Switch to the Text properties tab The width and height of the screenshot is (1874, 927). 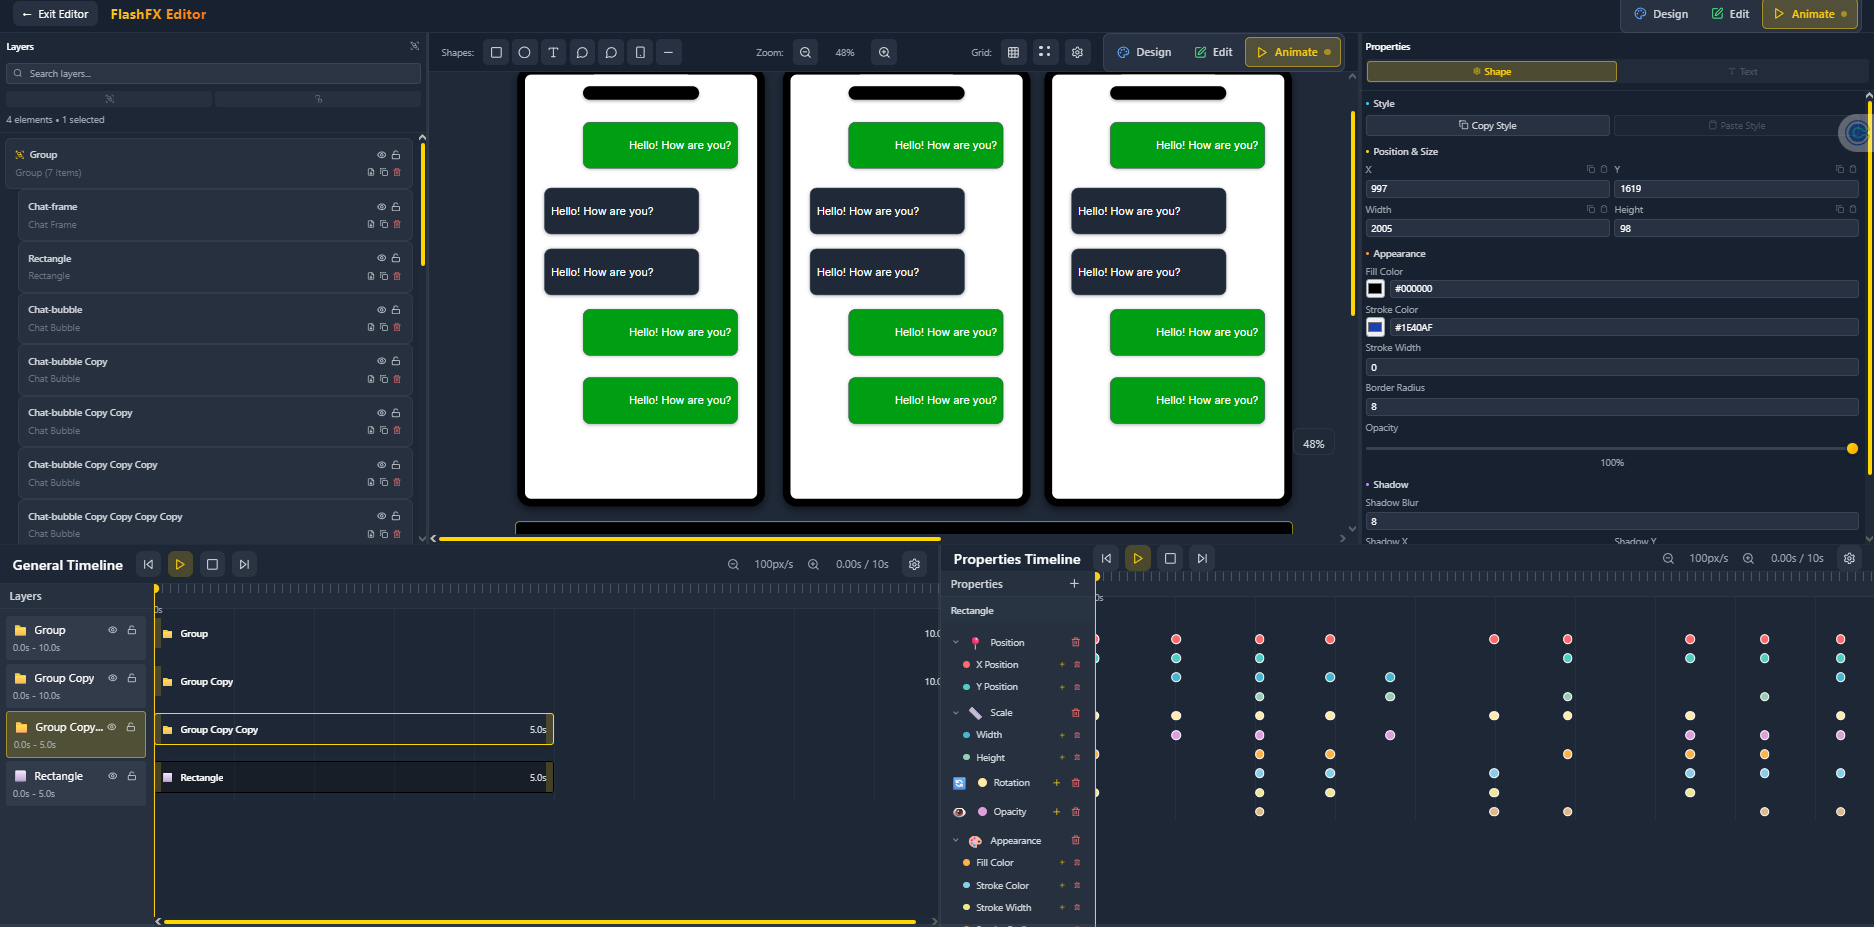pos(1741,72)
